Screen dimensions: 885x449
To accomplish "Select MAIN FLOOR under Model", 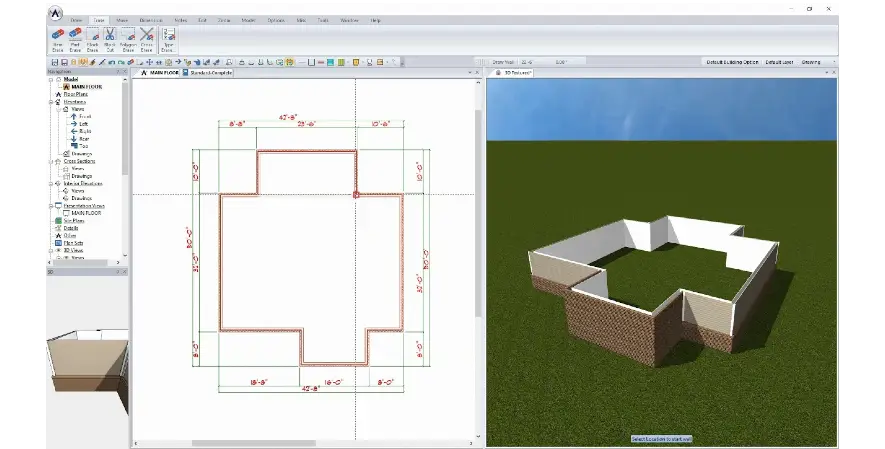I will pos(86,87).
